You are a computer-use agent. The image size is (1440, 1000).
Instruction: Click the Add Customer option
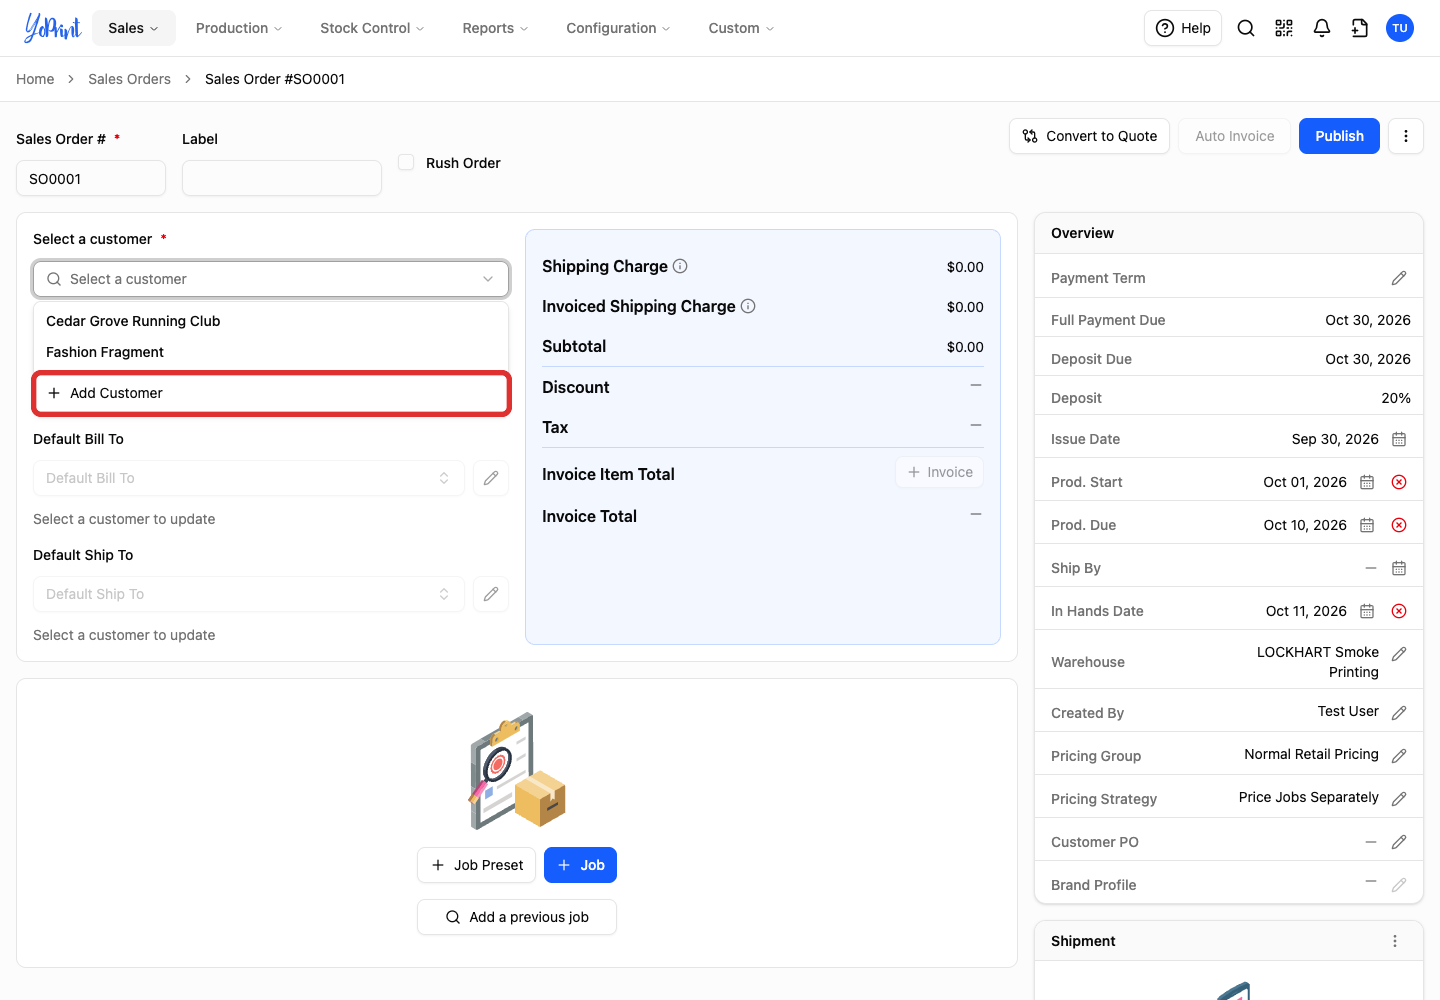(x=272, y=393)
